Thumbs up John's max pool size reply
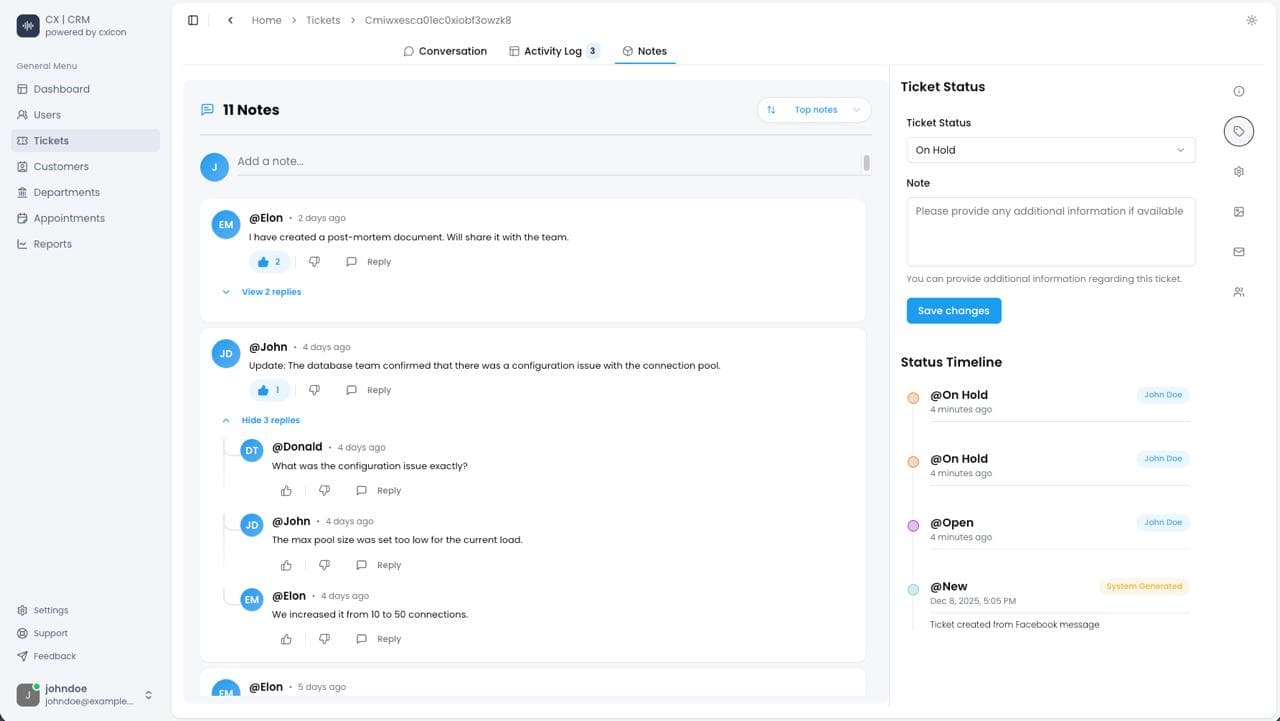 286,565
